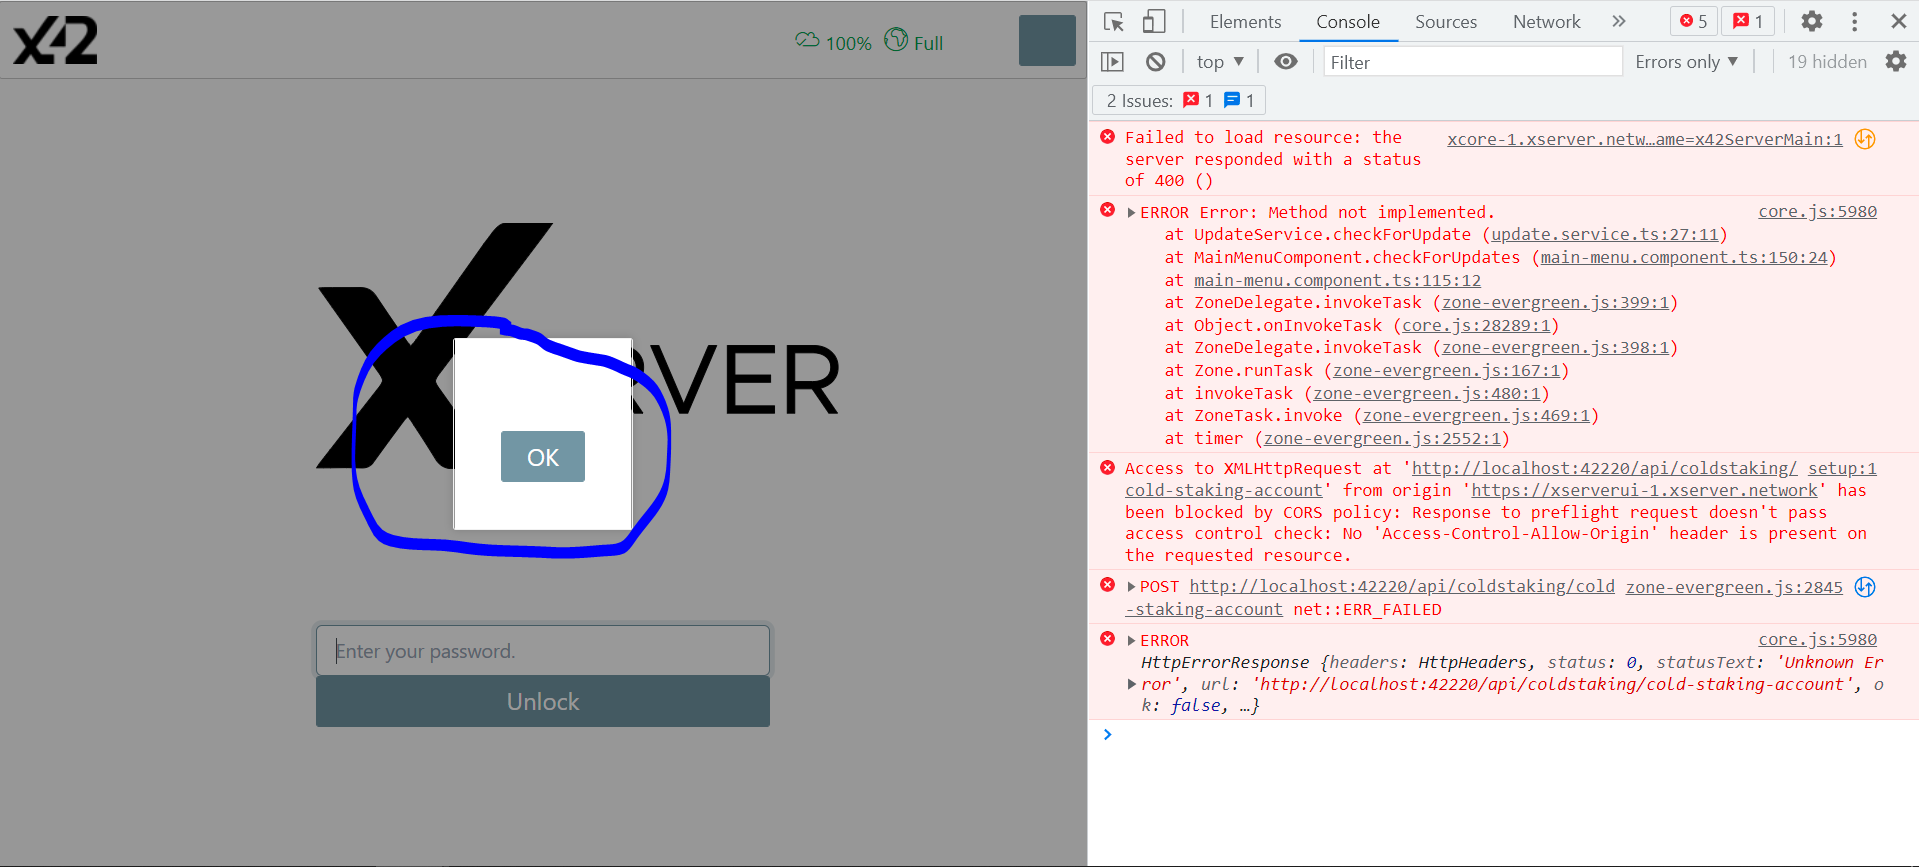The image size is (1919, 867).
Task: Click the 19 hidden messages label
Action: pyautogui.click(x=1827, y=62)
